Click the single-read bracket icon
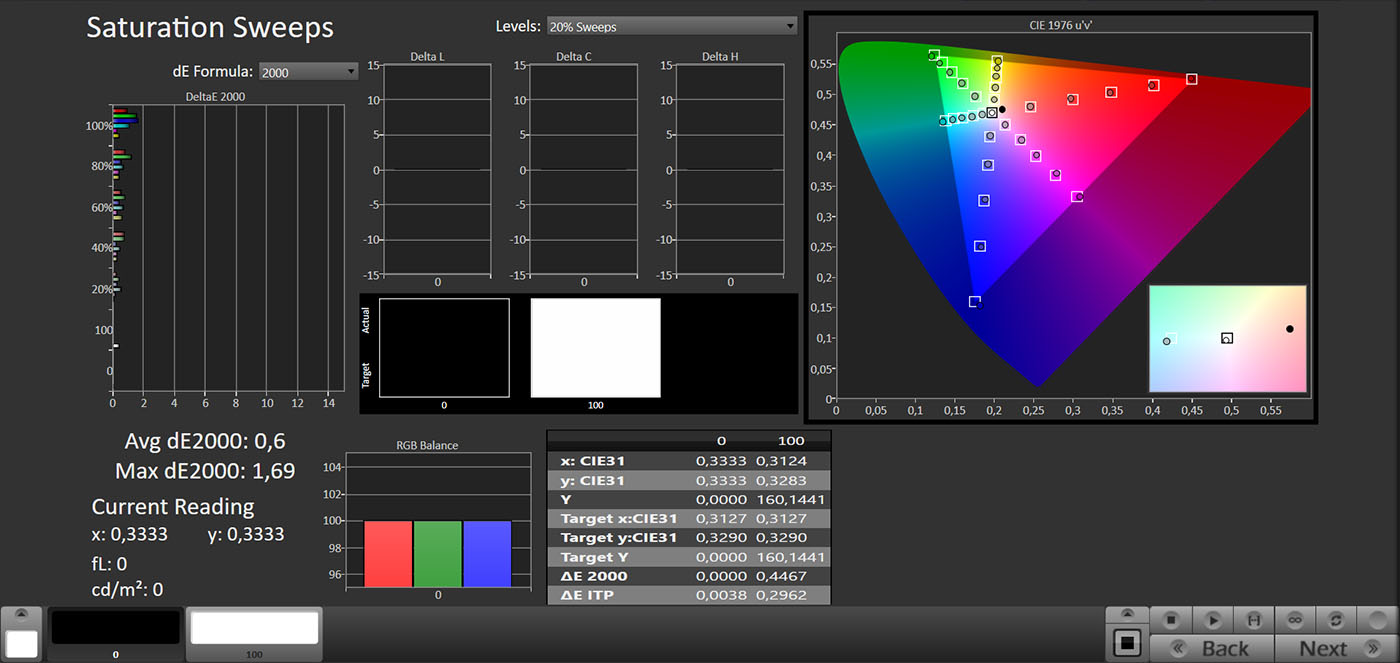Image resolution: width=1400 pixels, height=663 pixels. (x=1254, y=620)
